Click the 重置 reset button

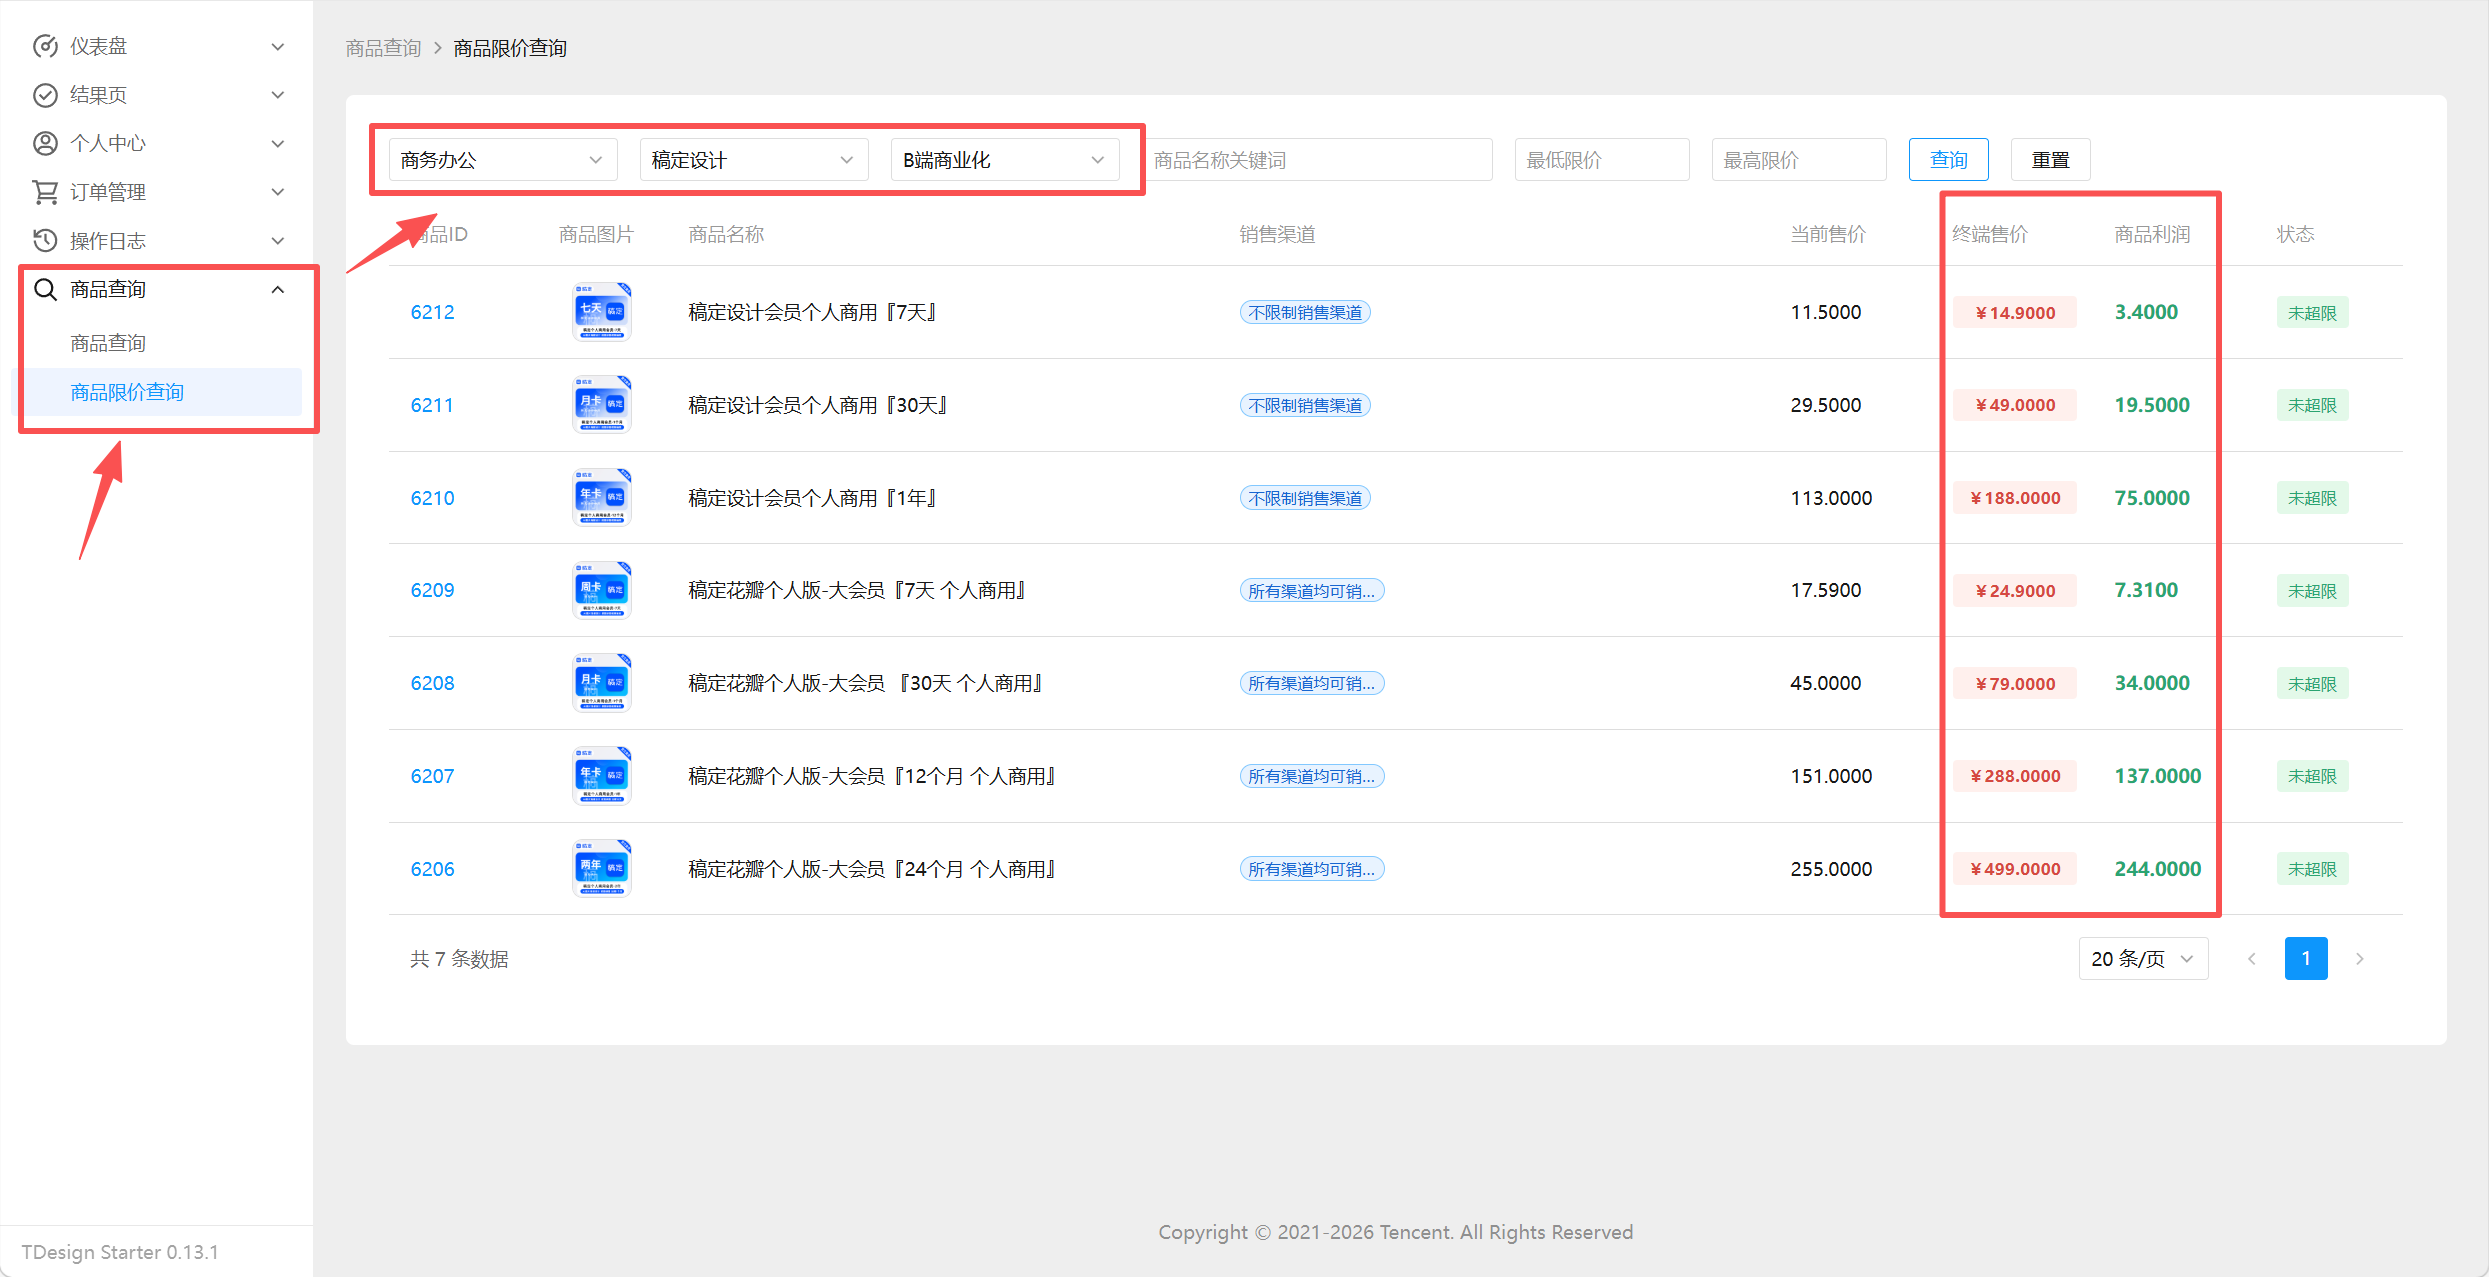(2050, 160)
